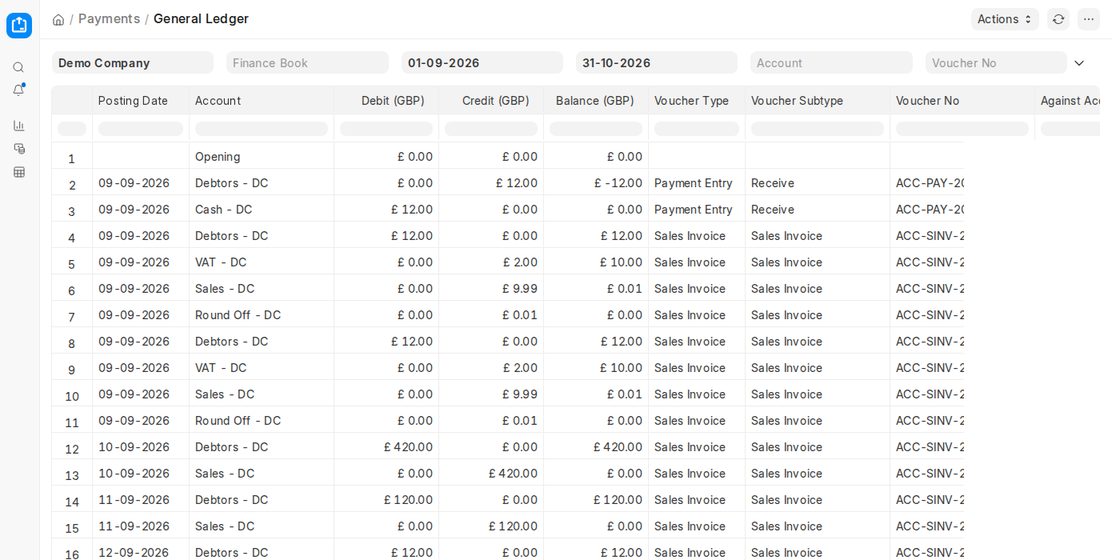Expand additional filters chevron
The image size is (1120, 560).
[1079, 63]
